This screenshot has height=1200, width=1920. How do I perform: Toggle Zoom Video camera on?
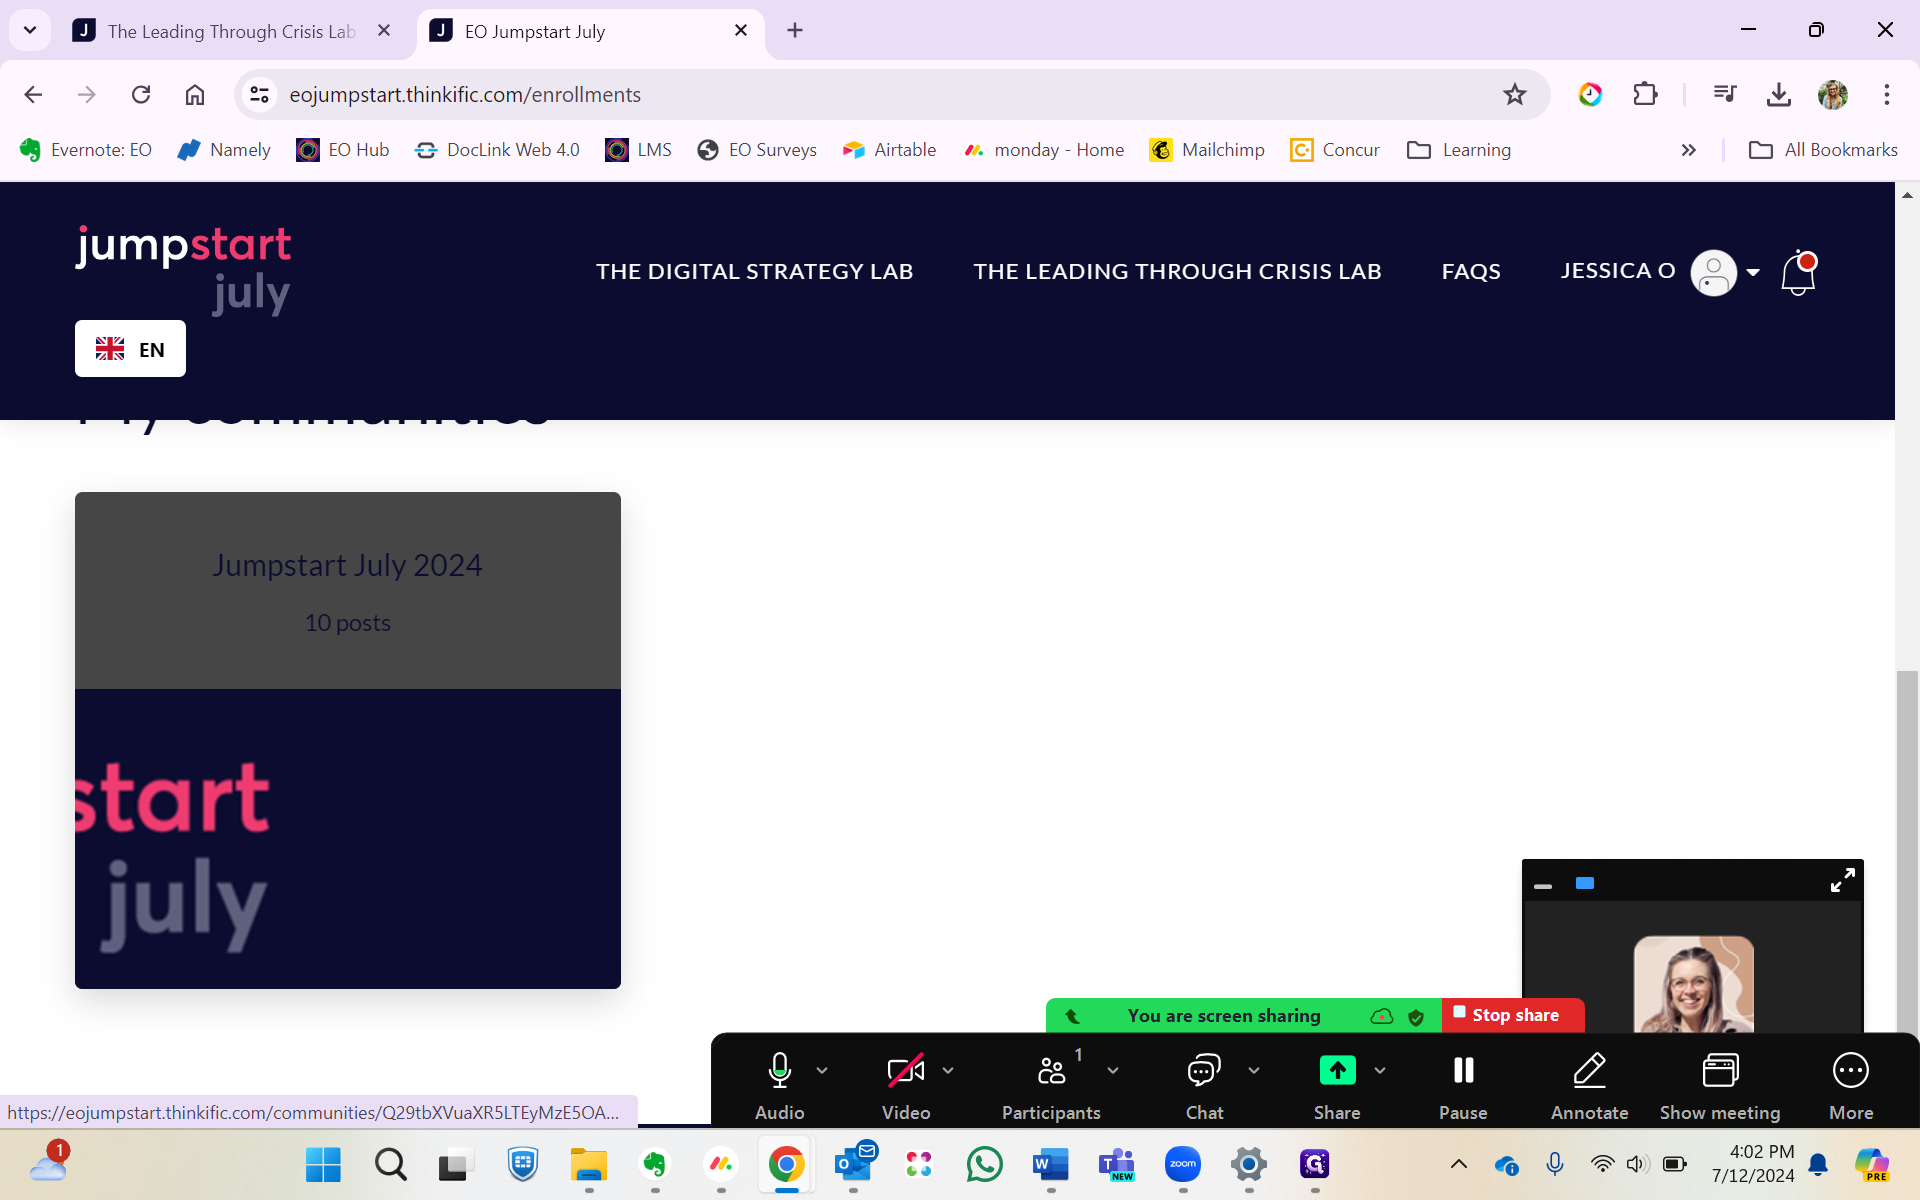coord(906,1084)
